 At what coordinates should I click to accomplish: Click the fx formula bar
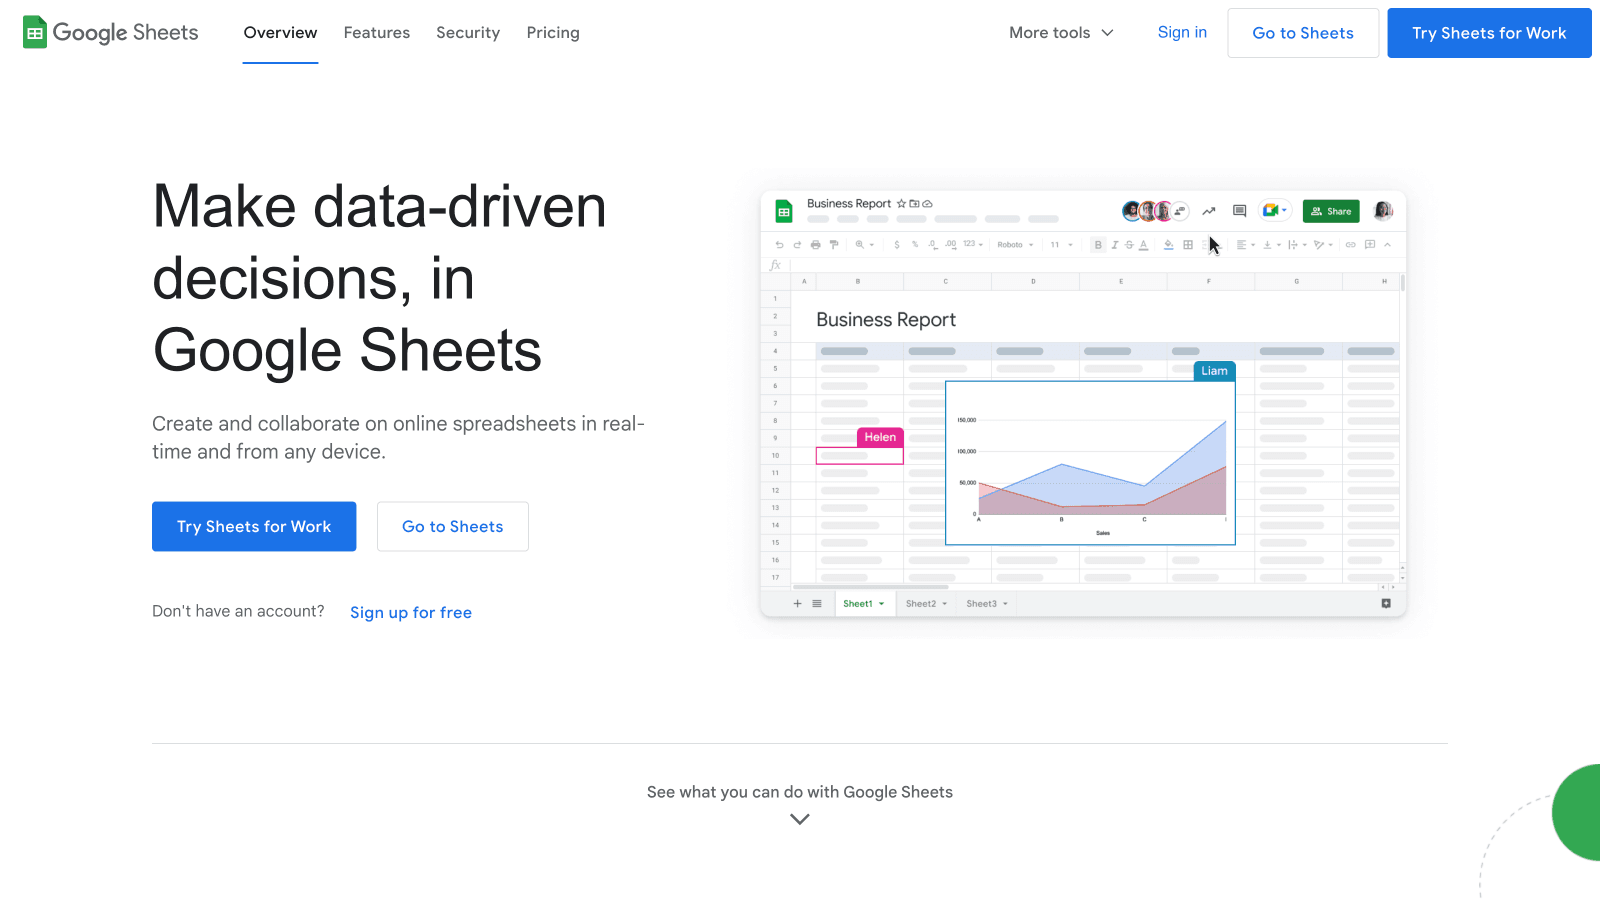(x=1083, y=265)
